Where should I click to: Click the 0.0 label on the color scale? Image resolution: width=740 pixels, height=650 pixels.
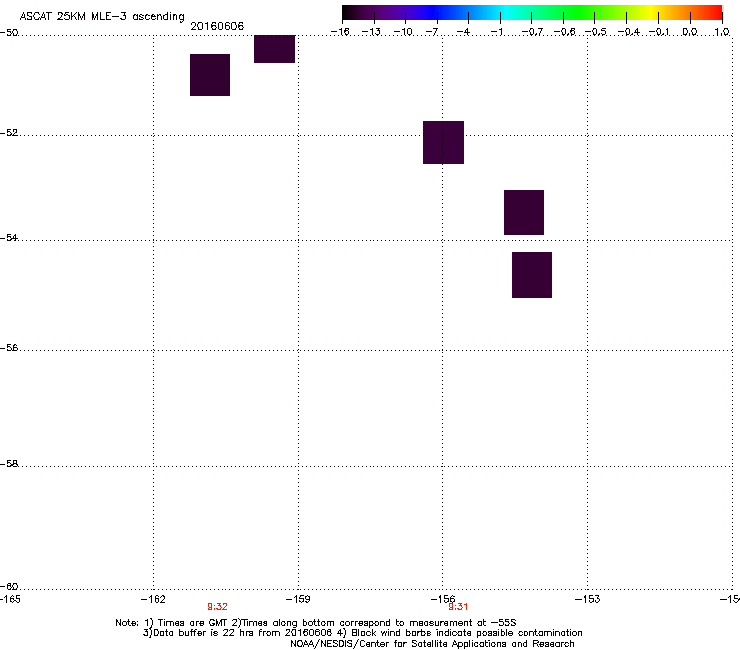click(690, 32)
